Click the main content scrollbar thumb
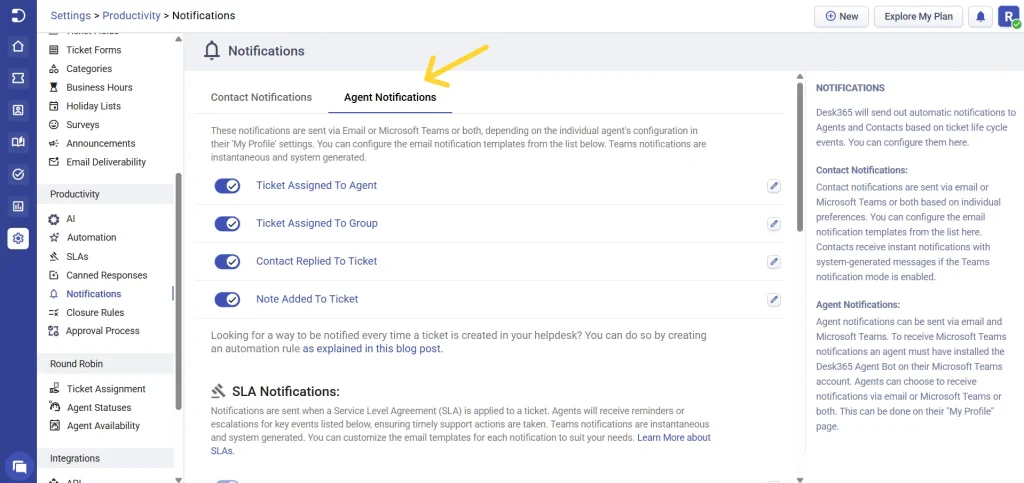1024x483 pixels. 801,155
